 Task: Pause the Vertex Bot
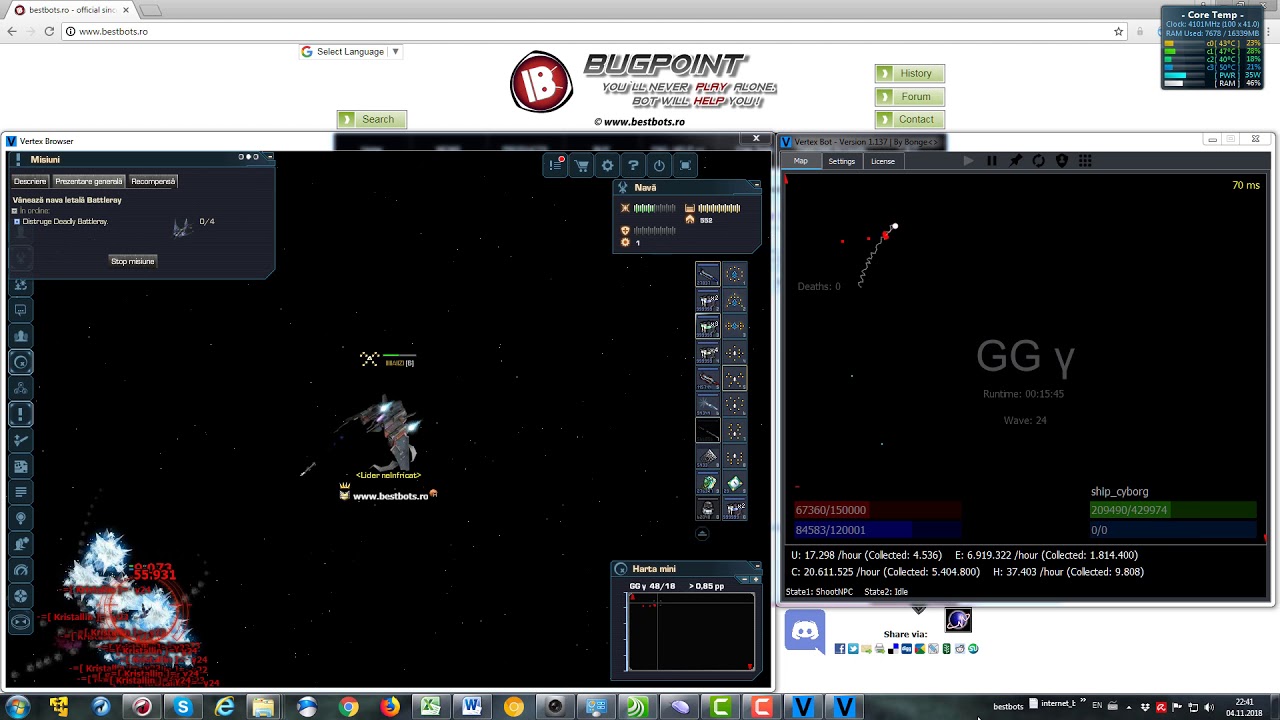pyautogui.click(x=992, y=161)
